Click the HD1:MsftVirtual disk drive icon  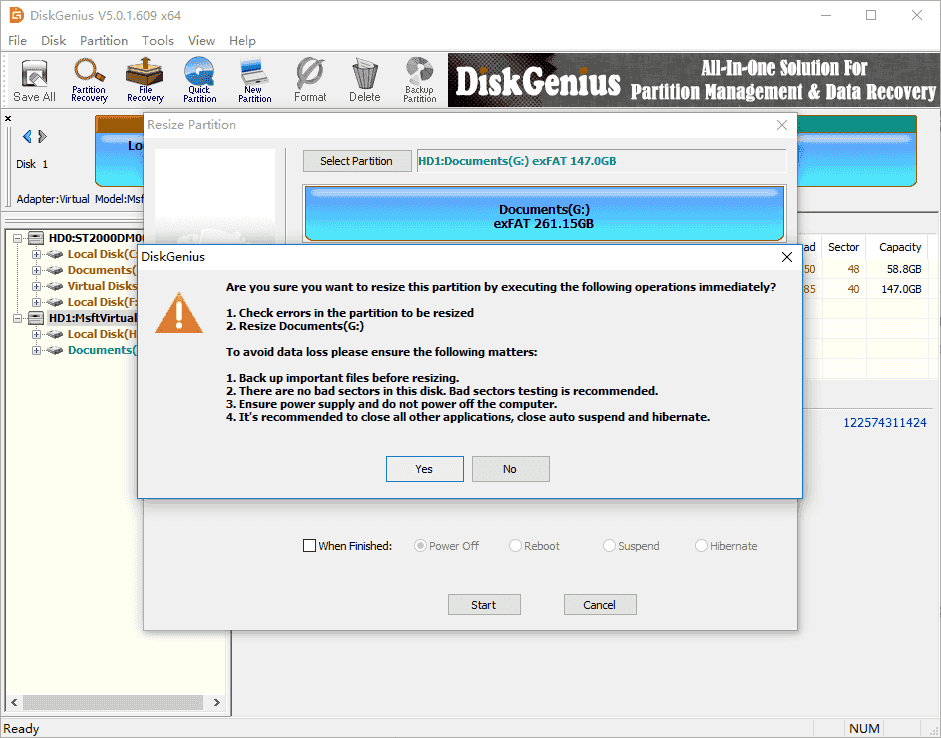click(36, 318)
